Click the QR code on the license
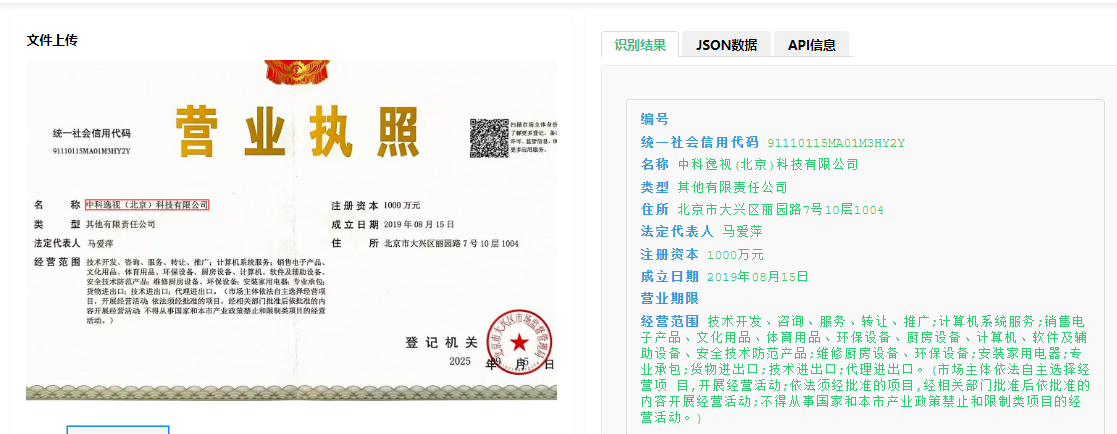 click(x=489, y=138)
